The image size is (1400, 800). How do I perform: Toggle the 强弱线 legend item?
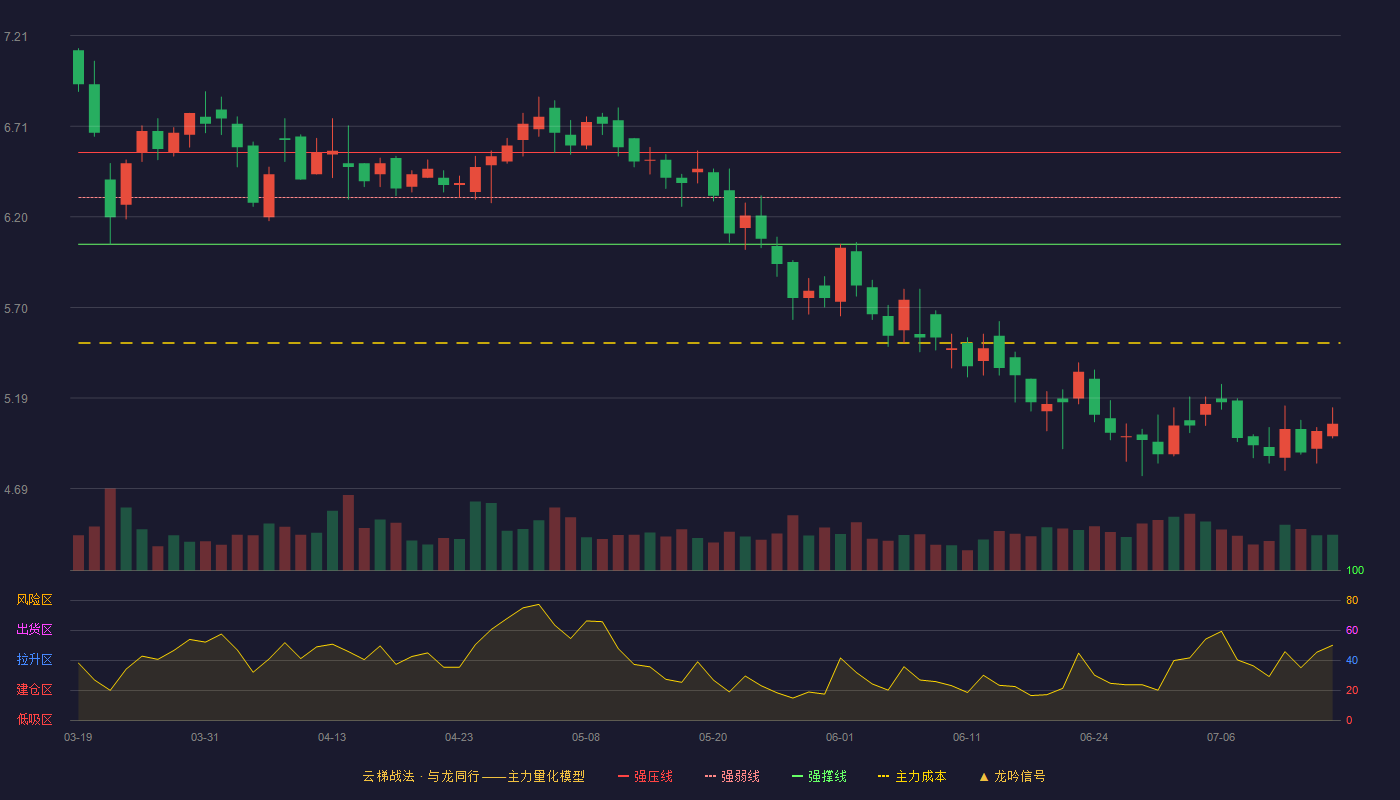[732, 776]
